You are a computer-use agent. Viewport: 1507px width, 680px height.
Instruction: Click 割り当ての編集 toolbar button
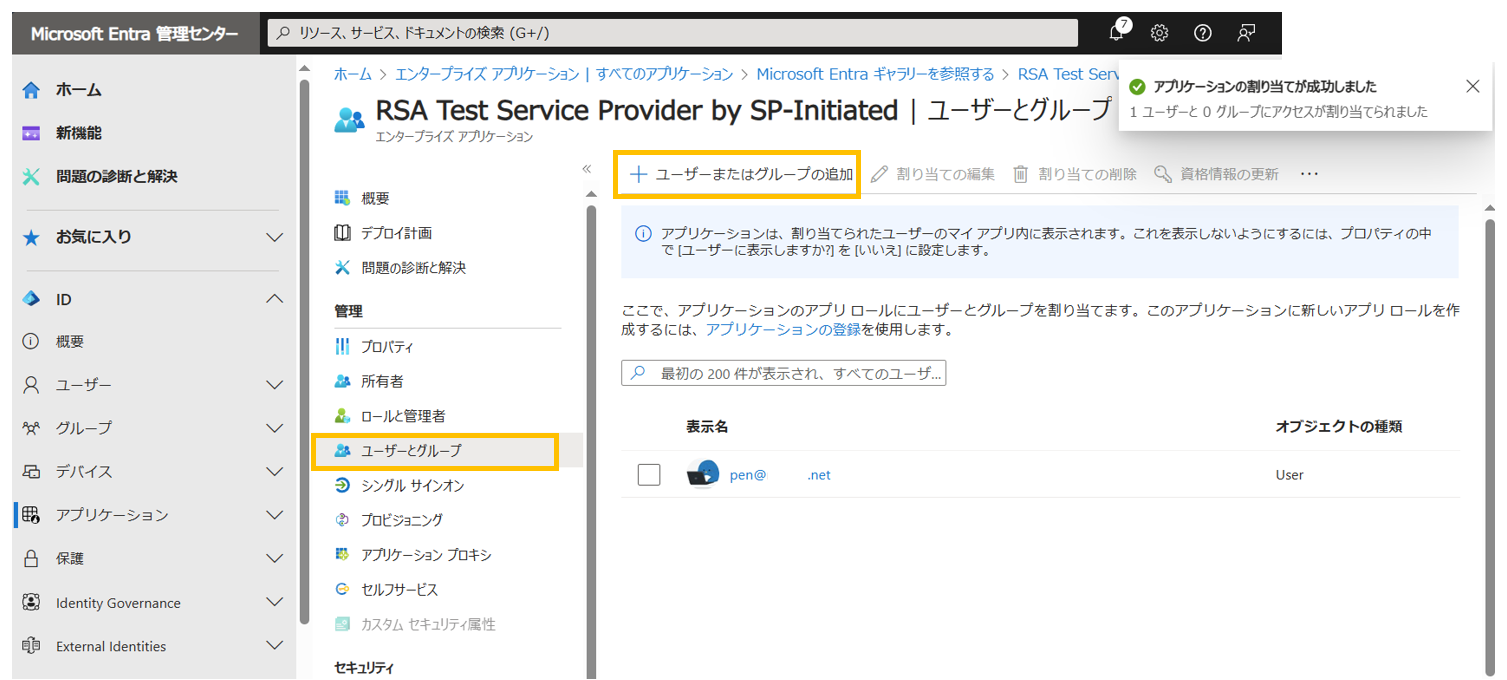933,174
